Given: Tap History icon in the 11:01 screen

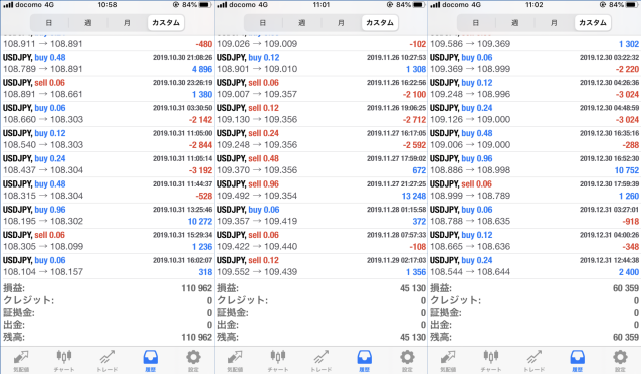Looking at the screenshot, I should point(364,361).
